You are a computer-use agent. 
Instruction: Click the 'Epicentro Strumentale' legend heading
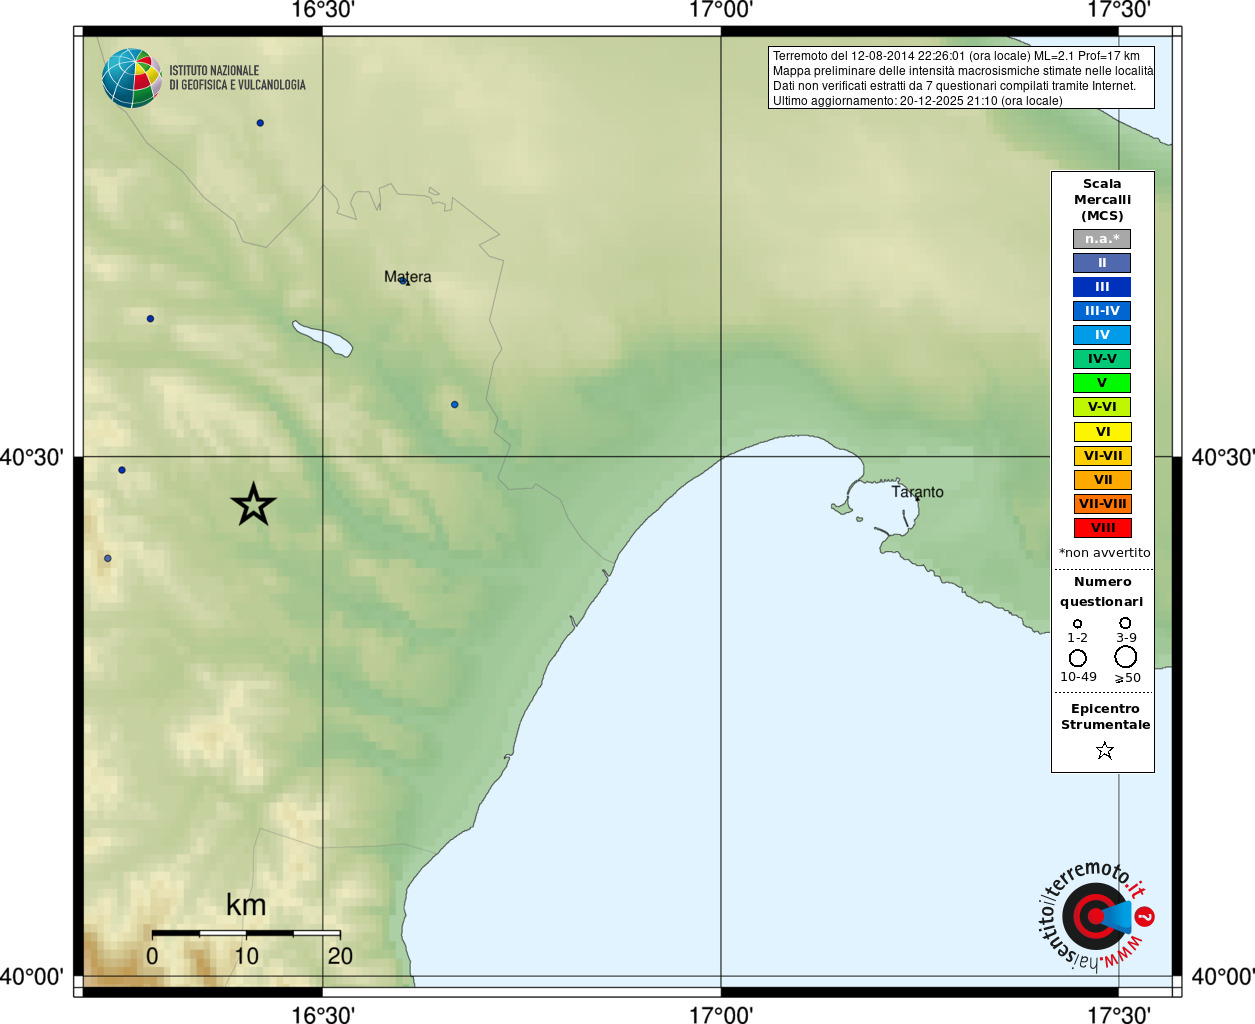coord(1105,716)
